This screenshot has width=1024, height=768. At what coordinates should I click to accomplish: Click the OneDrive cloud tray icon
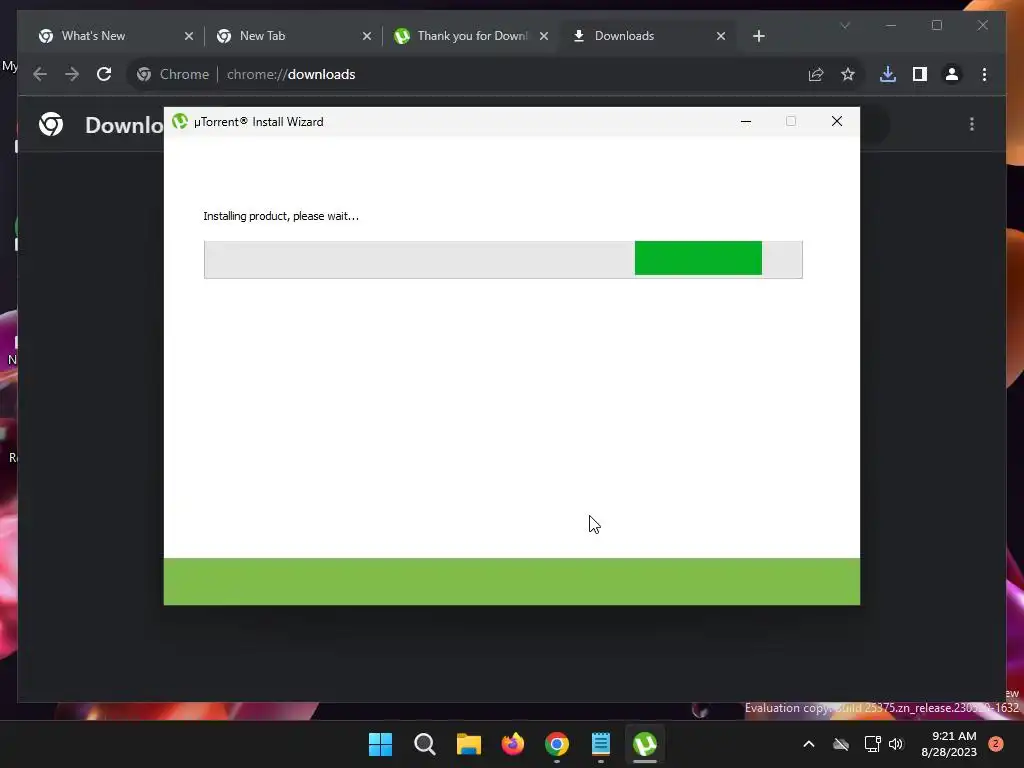(841, 744)
